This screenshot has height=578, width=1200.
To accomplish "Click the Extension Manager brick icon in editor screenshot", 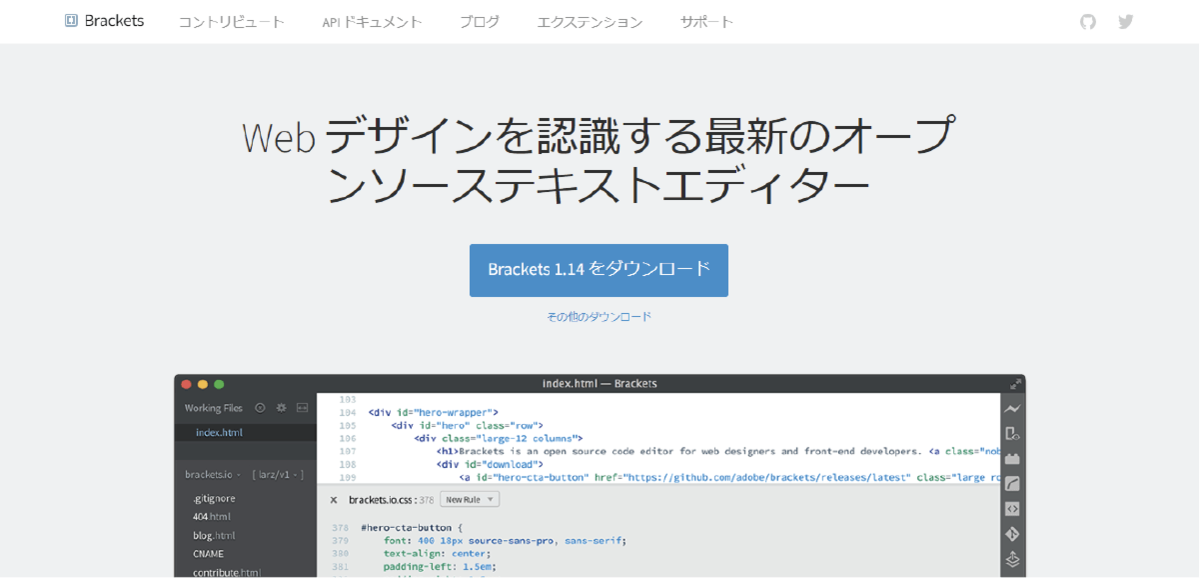I will (1012, 459).
